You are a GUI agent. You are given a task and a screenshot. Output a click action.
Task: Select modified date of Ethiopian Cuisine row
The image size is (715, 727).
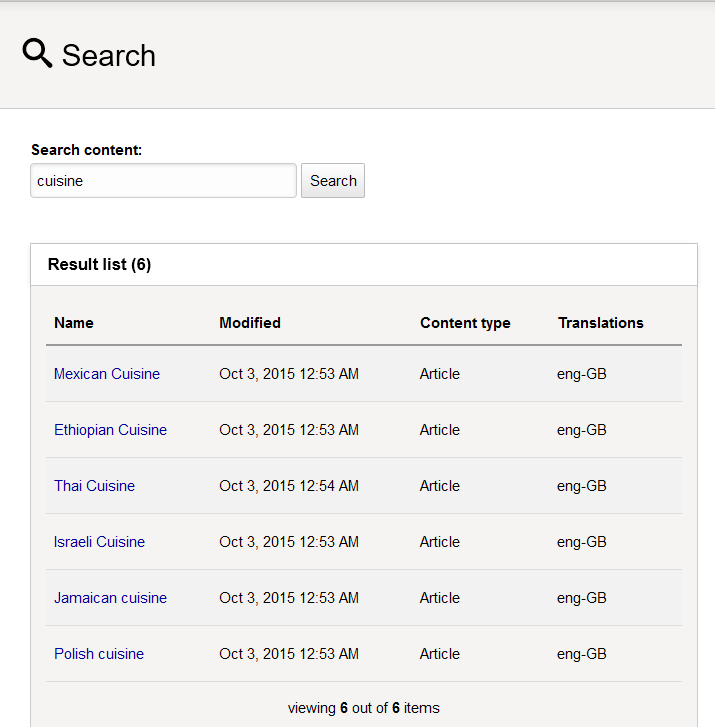click(289, 430)
